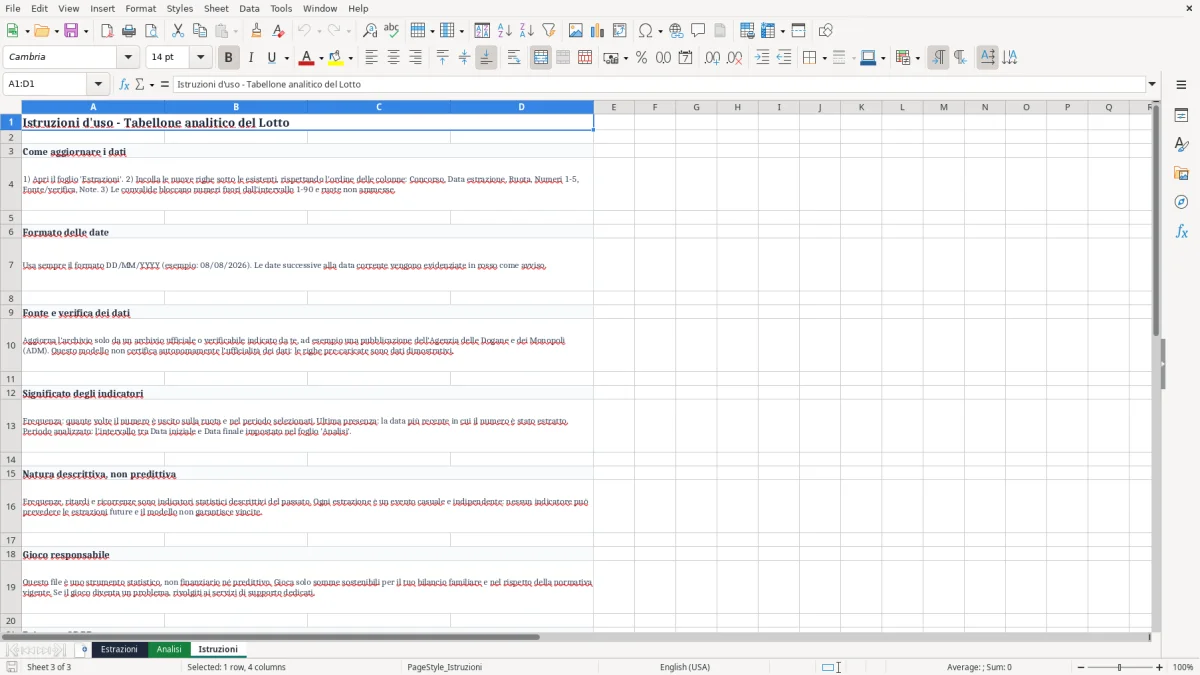Toggle Merge and Center Cells
1200x675 pixels.
(541, 58)
